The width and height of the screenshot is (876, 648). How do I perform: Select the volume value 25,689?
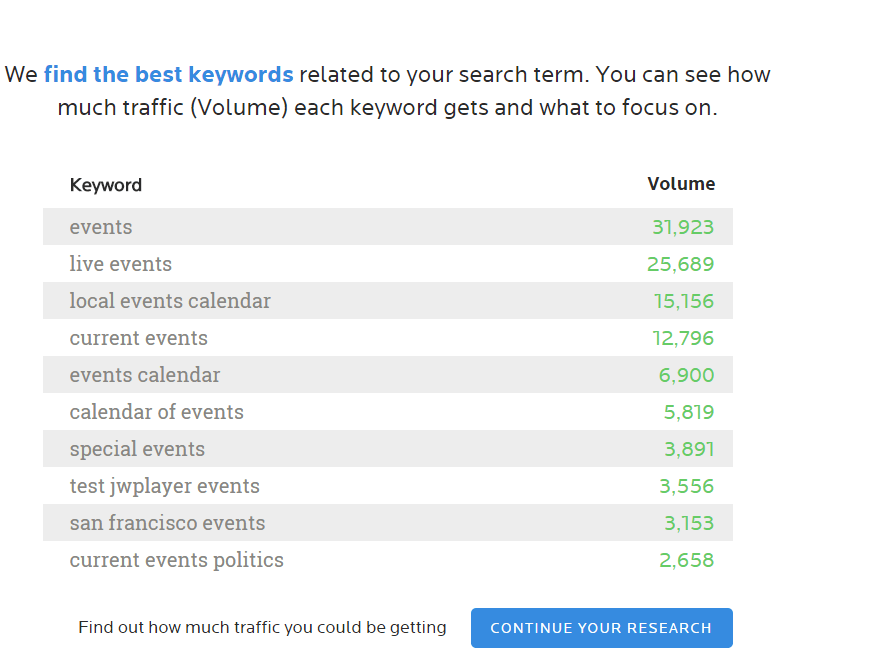pos(680,264)
